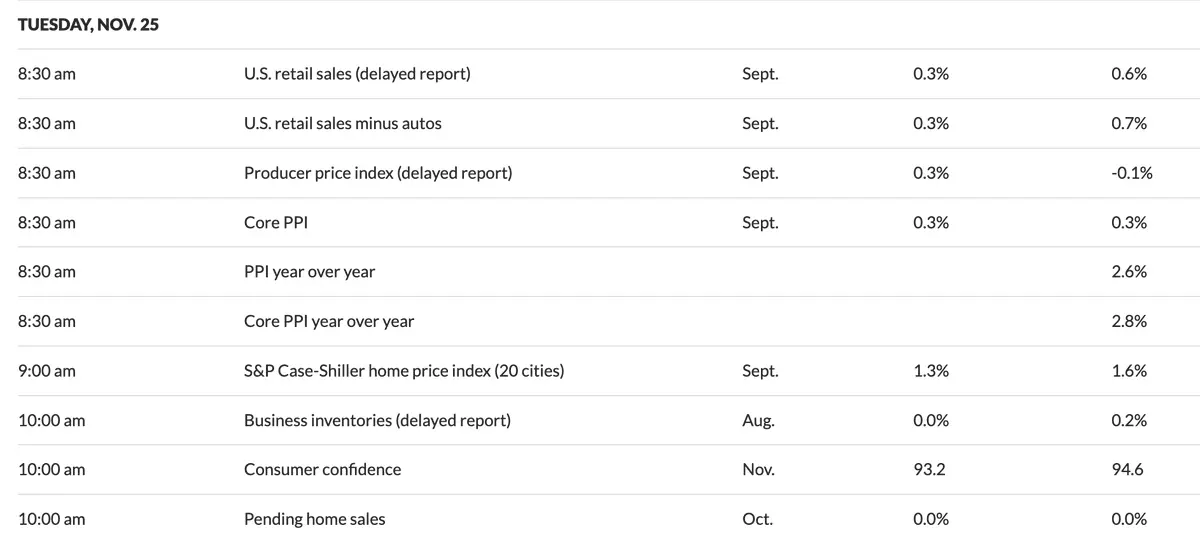Click the Tuesday, Nov. 25 date heading

click(88, 25)
